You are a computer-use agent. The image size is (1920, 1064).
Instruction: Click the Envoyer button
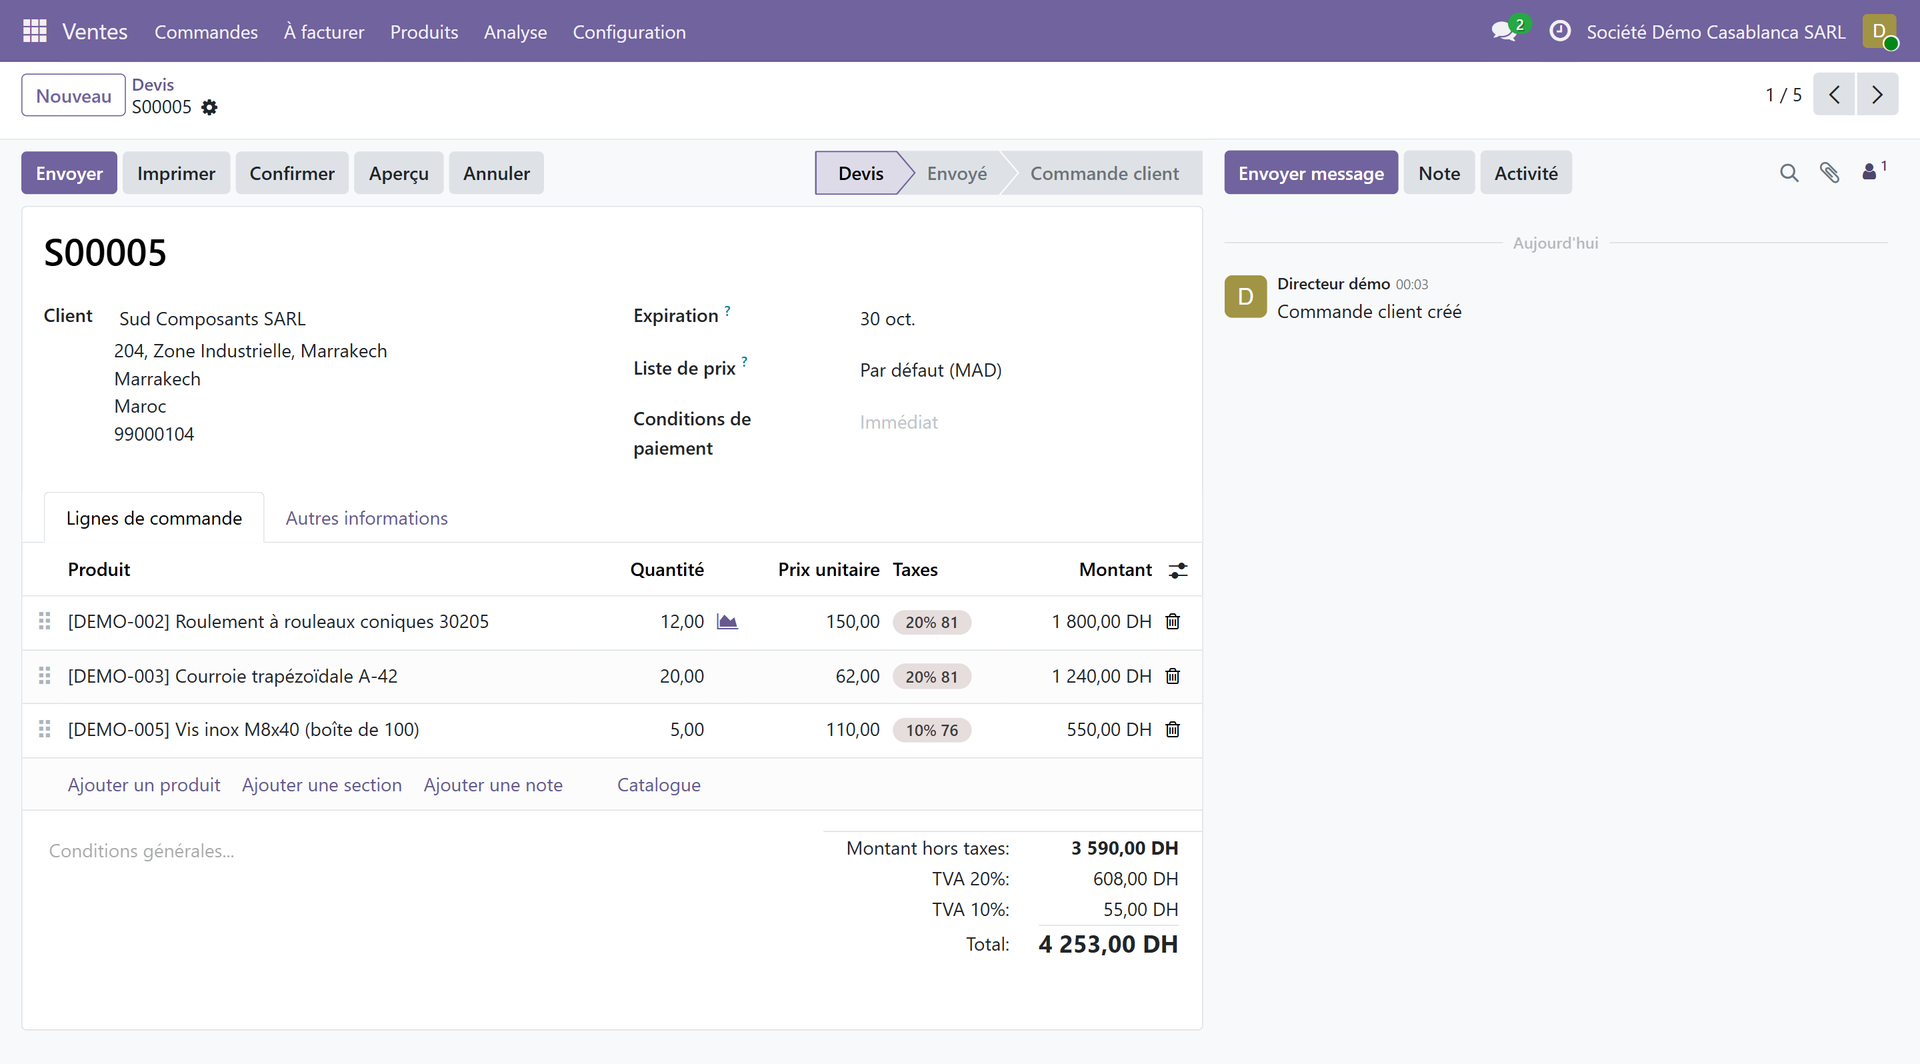tap(69, 173)
